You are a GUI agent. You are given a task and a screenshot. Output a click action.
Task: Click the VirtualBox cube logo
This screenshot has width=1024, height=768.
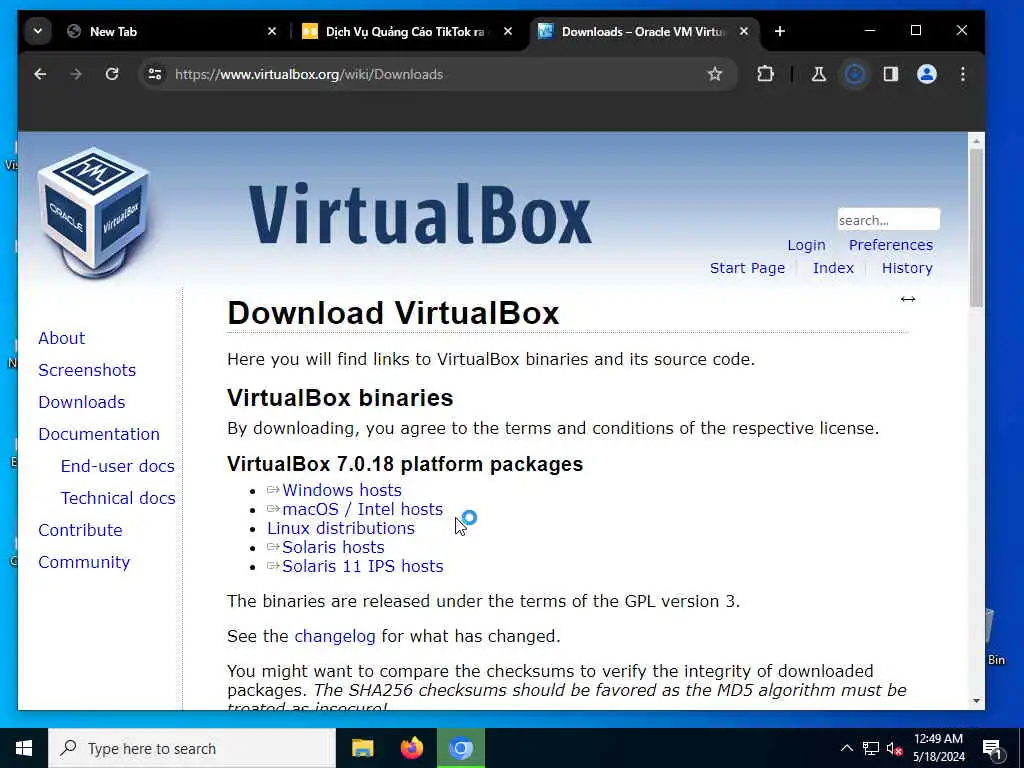95,212
